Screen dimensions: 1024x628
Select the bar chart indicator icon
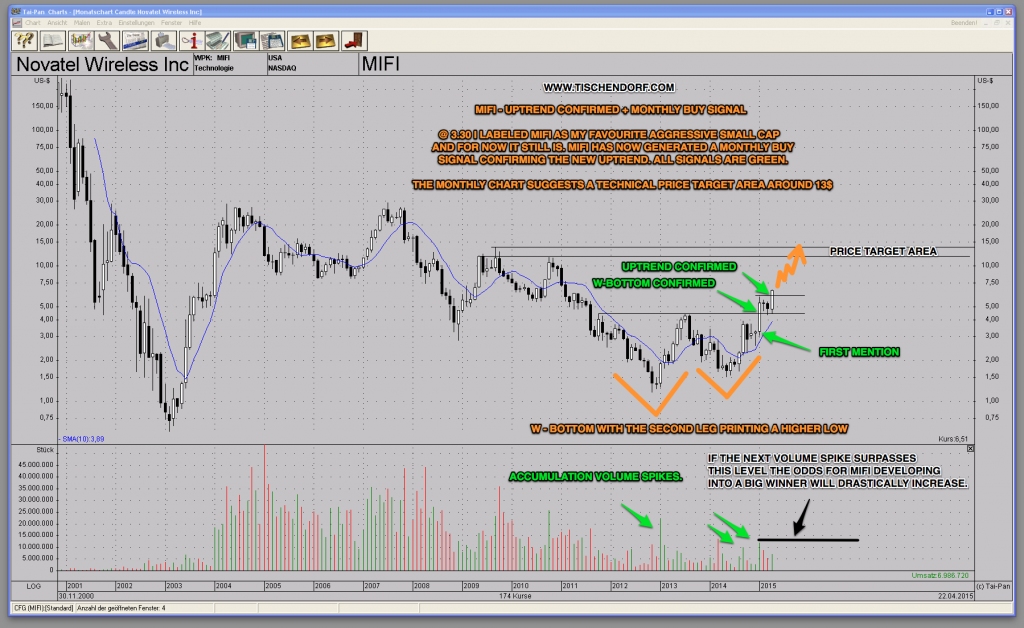coord(81,40)
